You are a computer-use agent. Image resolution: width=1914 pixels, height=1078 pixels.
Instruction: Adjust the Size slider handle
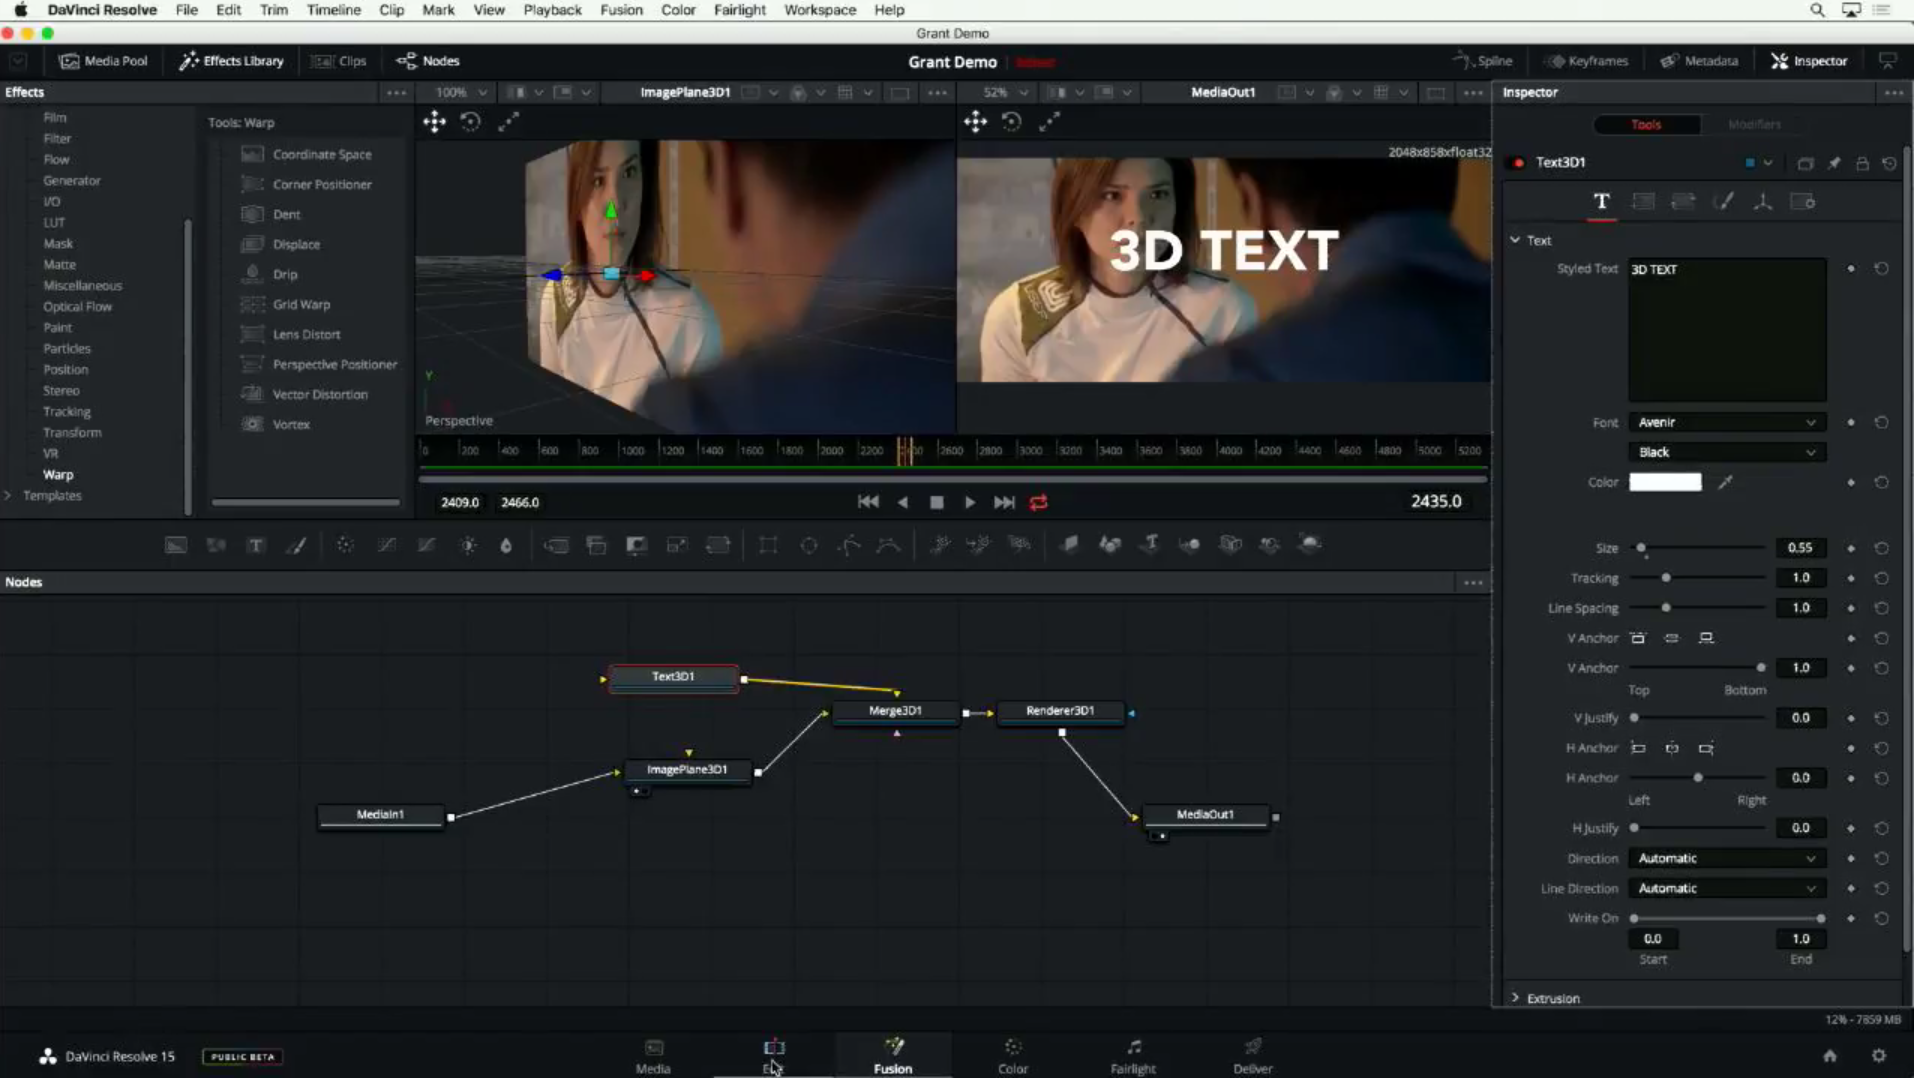point(1641,548)
